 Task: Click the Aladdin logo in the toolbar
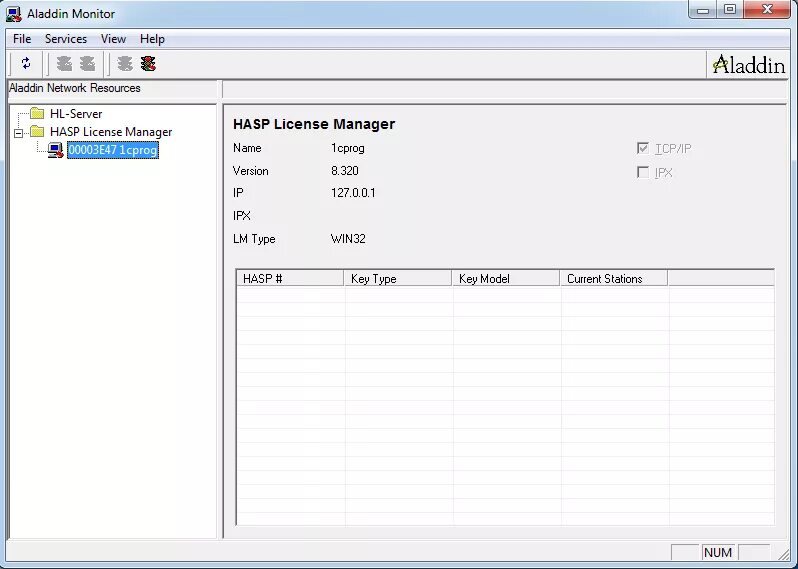(748, 65)
